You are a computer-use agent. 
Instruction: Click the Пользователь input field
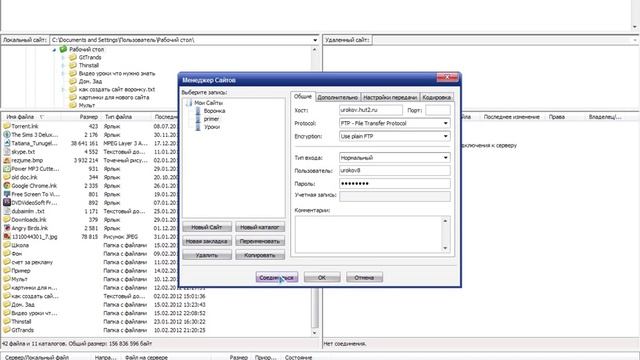click(x=395, y=171)
